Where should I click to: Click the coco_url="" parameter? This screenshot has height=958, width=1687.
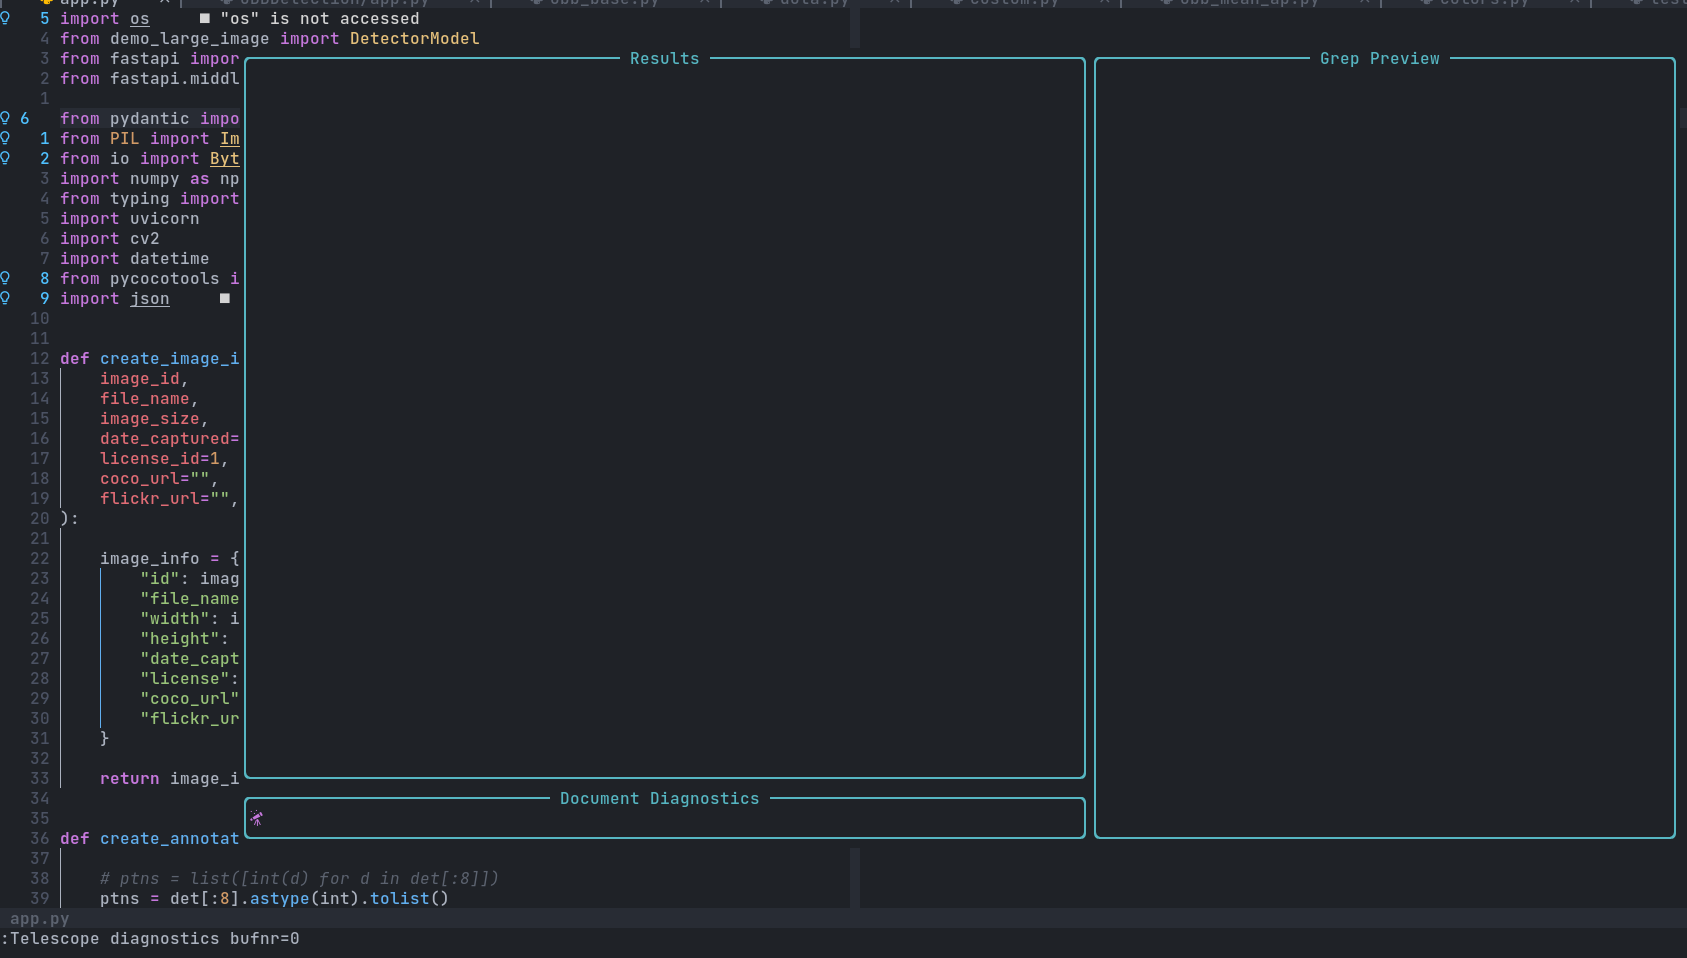pos(160,478)
